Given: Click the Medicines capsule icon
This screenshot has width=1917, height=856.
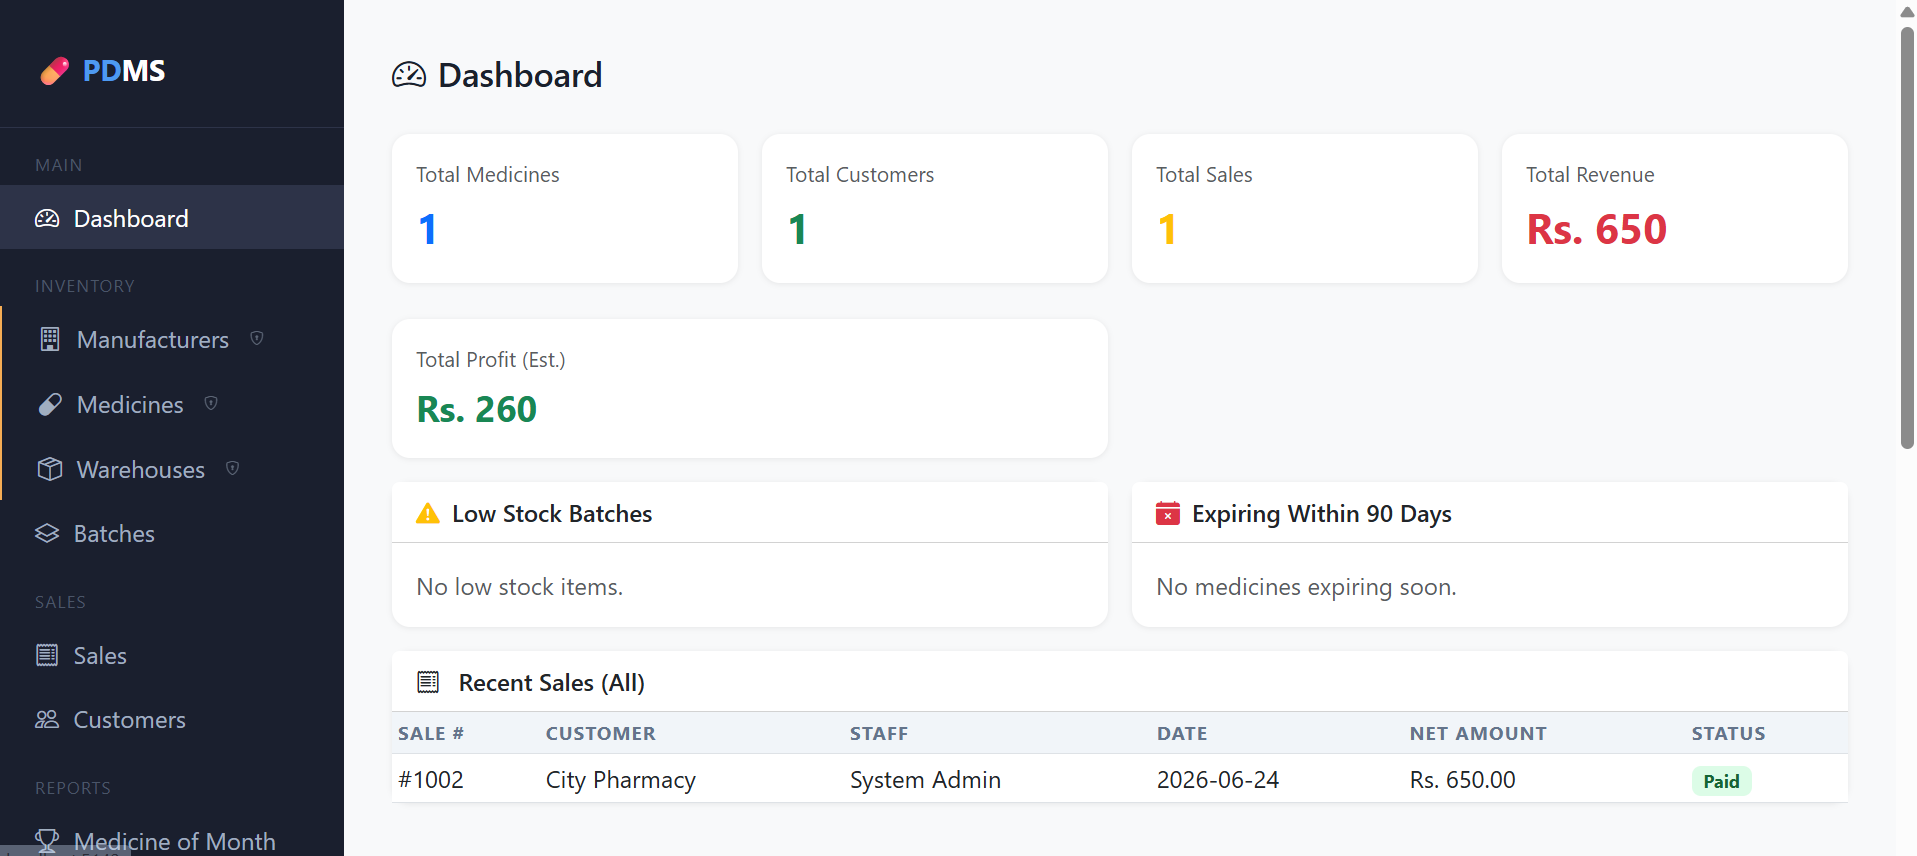Looking at the screenshot, I should 50,404.
